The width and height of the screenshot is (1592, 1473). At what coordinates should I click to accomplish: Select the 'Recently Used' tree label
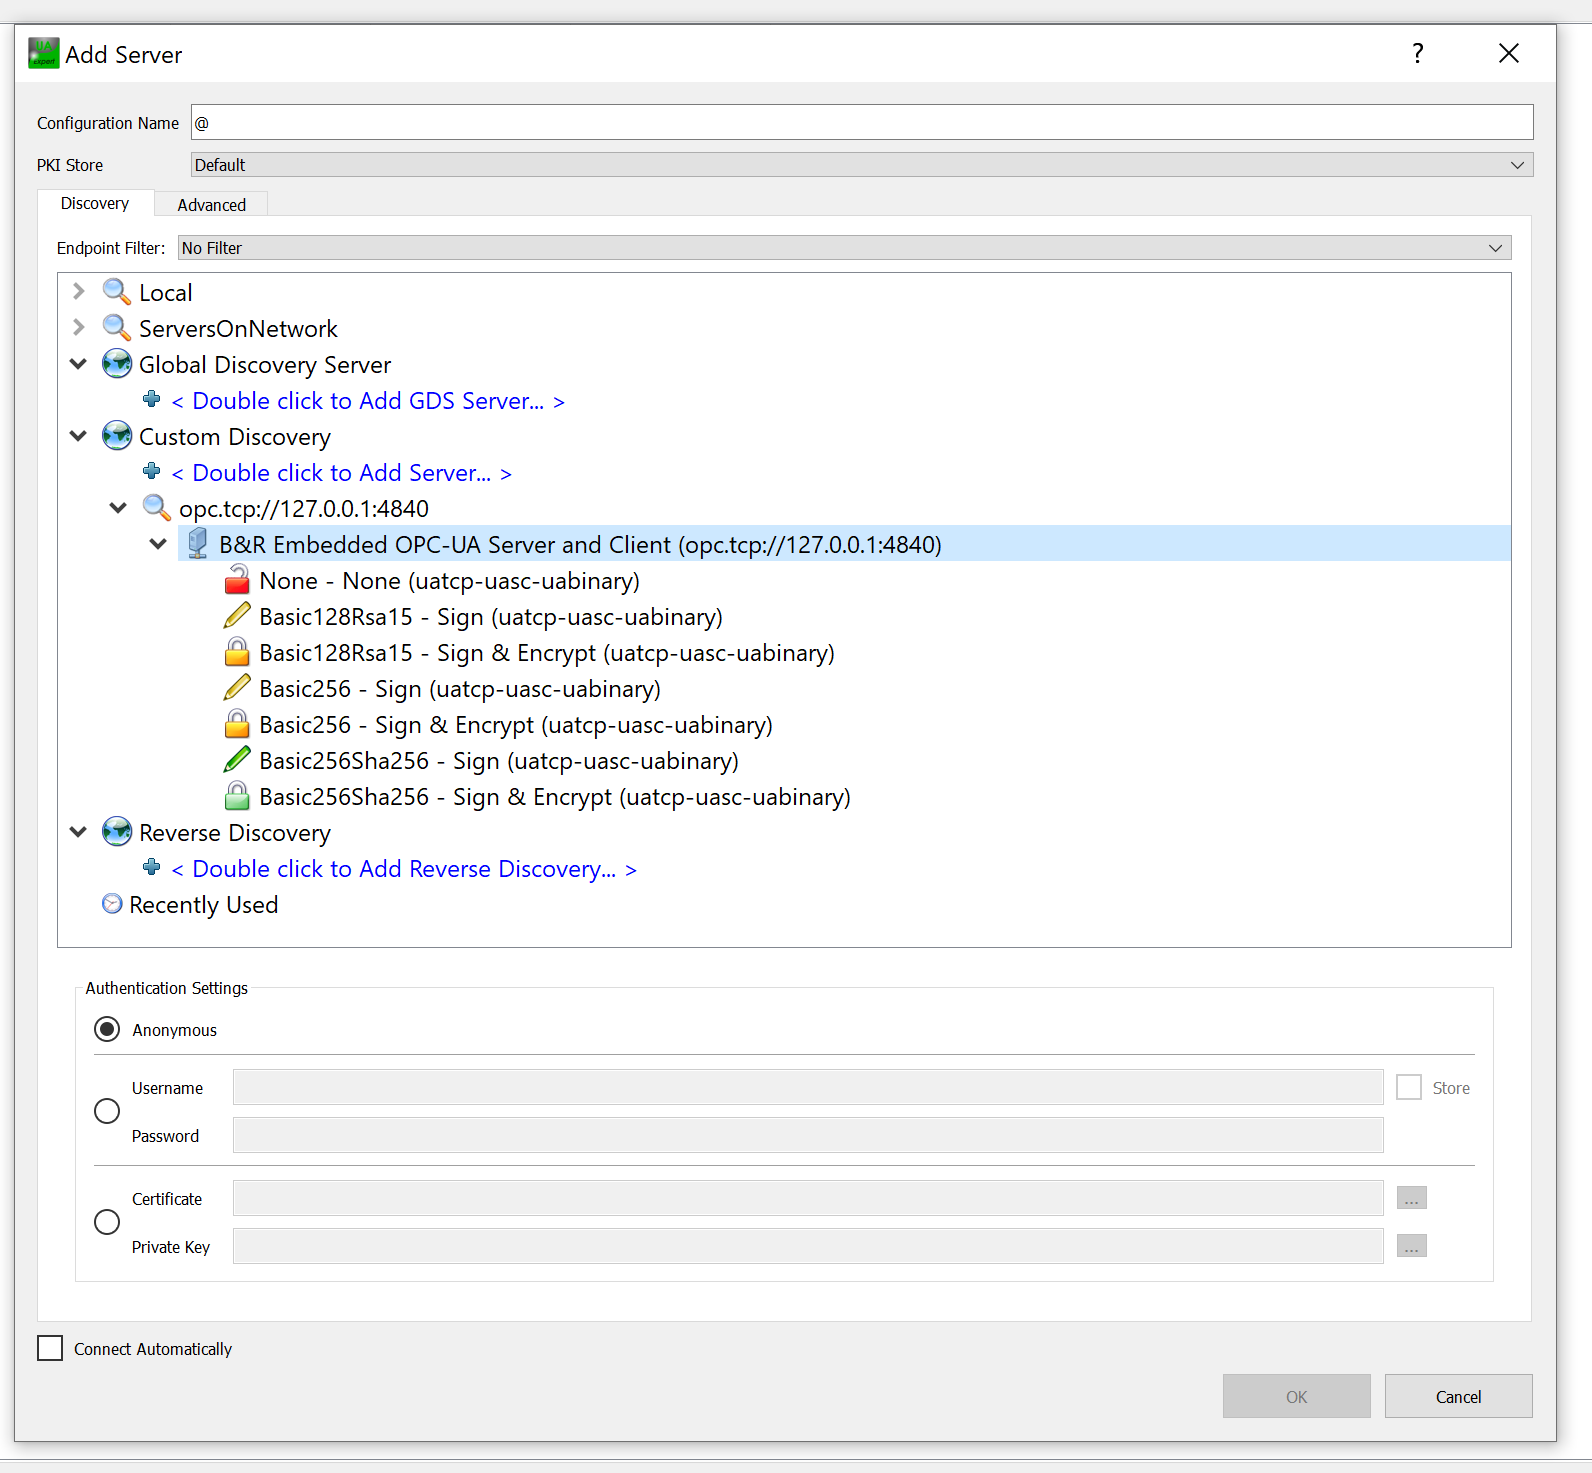(x=203, y=905)
